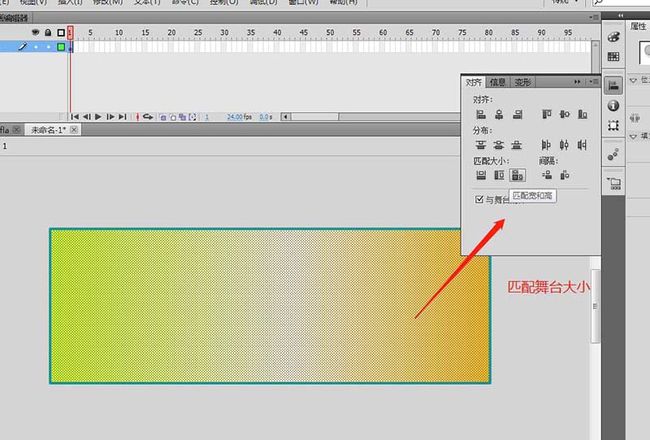The width and height of the screenshot is (650, 440).
Task: Toggle lock all layers padlock header
Action: 48,32
